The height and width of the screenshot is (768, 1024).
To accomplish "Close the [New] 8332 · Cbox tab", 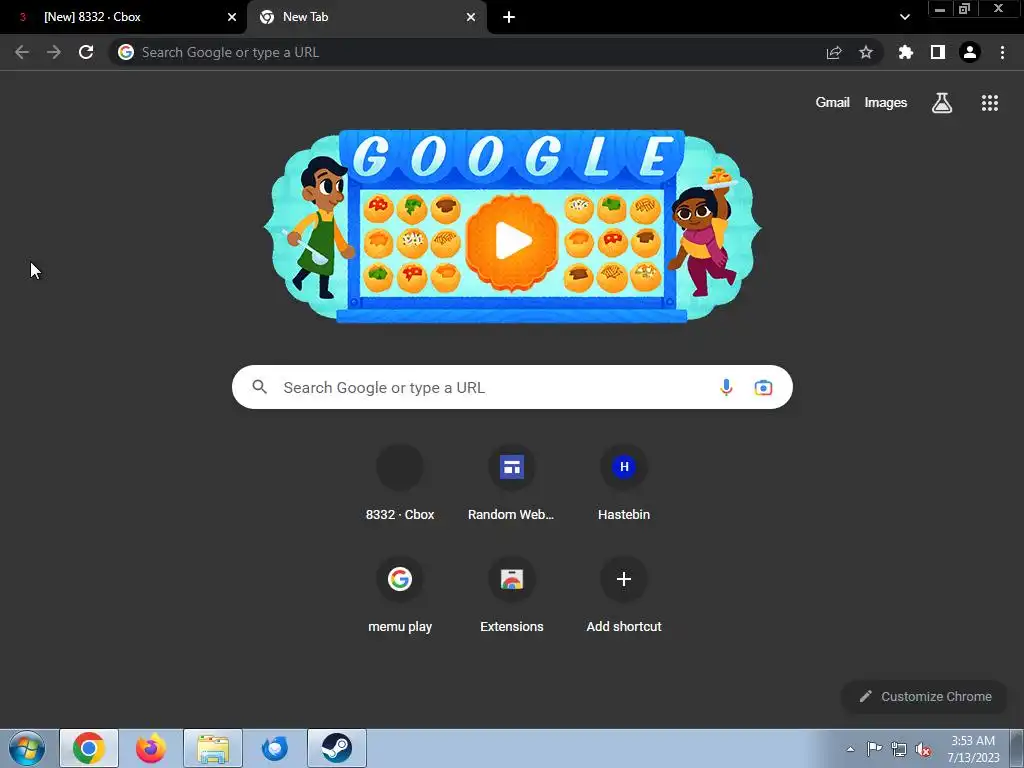I will 232,18.
